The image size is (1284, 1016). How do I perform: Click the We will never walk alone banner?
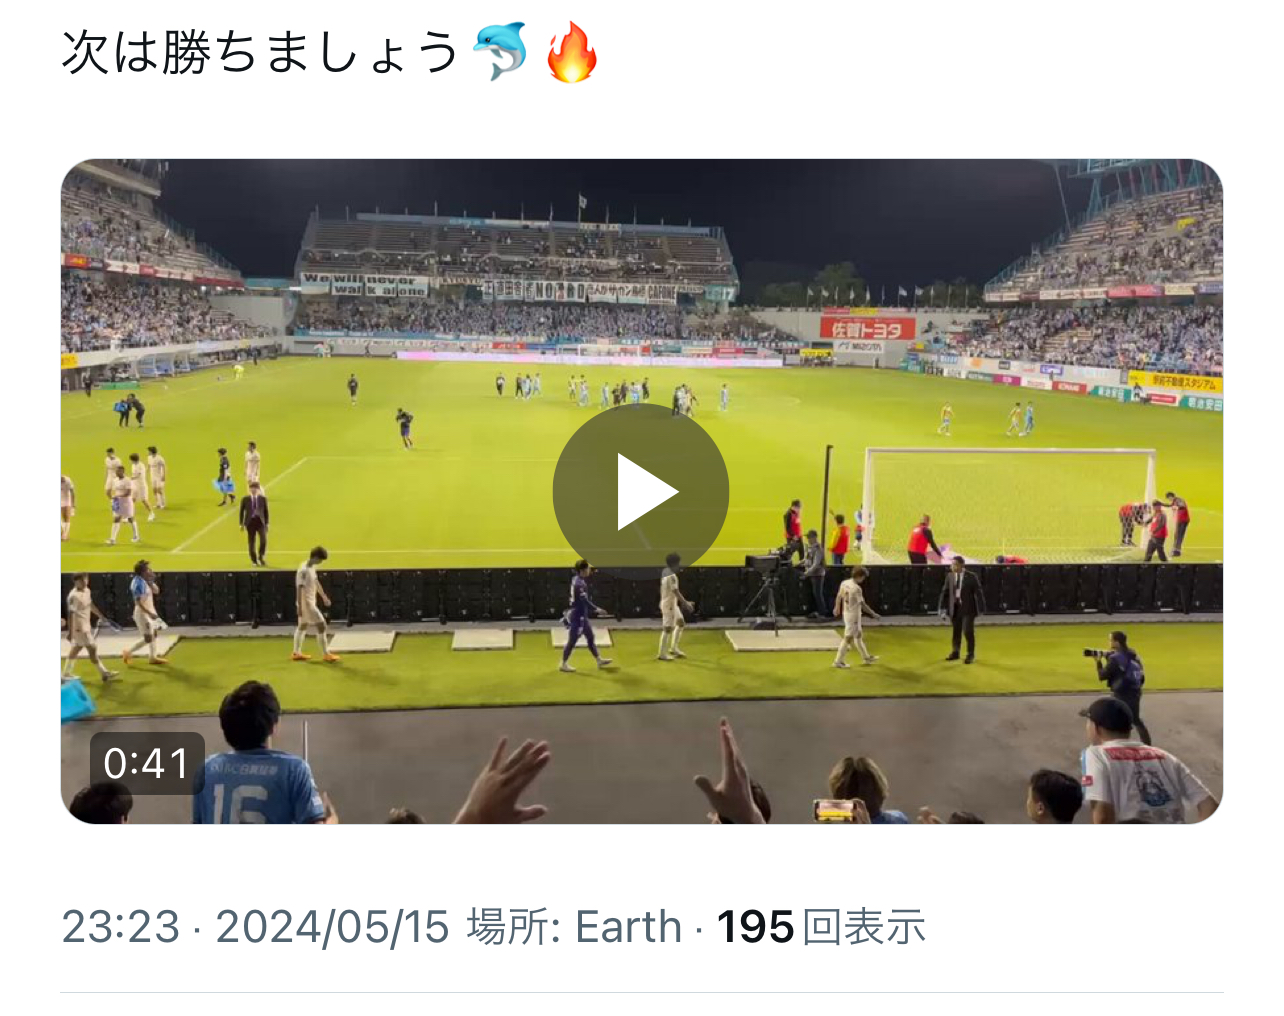(x=365, y=285)
